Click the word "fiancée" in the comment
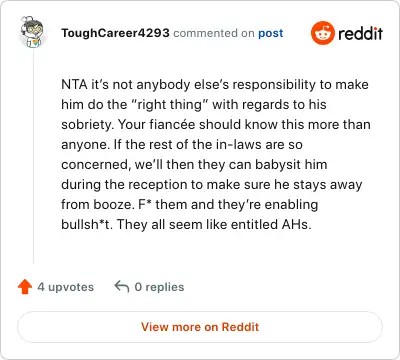This screenshot has height=360, width=400. tap(172, 124)
